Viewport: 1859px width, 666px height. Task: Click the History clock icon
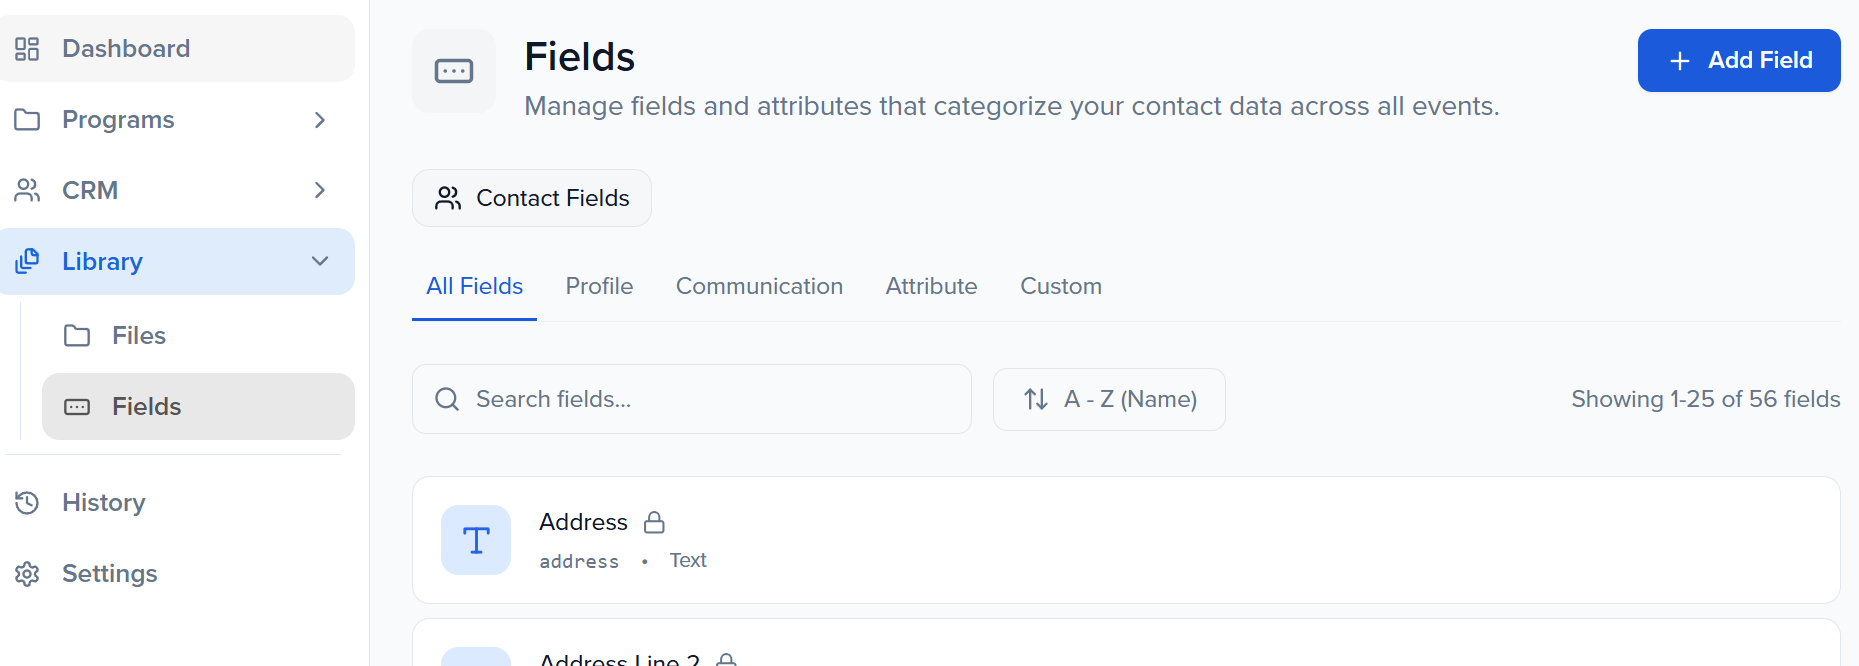27,502
